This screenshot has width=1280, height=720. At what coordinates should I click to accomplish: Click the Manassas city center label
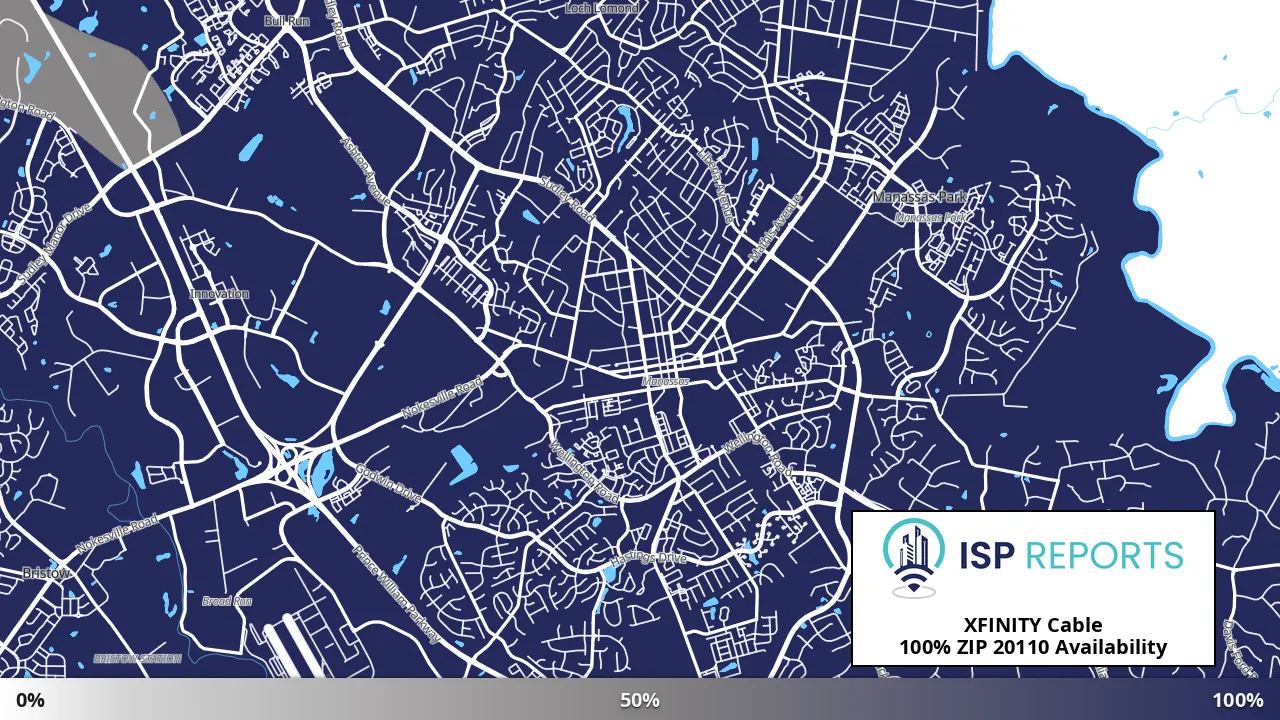coord(665,382)
